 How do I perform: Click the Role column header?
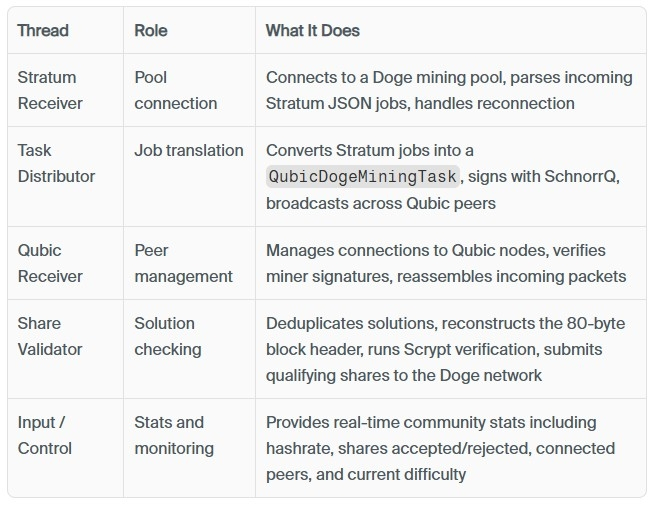(152, 30)
